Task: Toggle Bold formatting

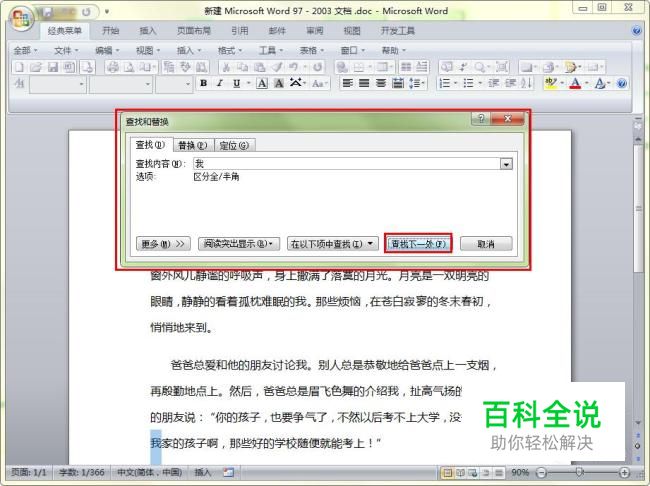Action: [203, 83]
